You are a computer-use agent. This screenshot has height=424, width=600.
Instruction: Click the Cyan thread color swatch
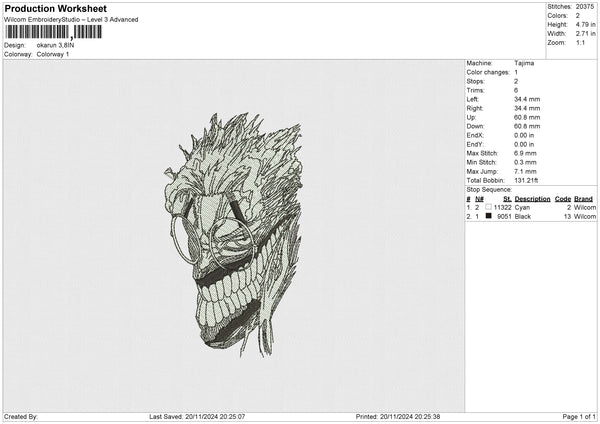click(x=488, y=207)
